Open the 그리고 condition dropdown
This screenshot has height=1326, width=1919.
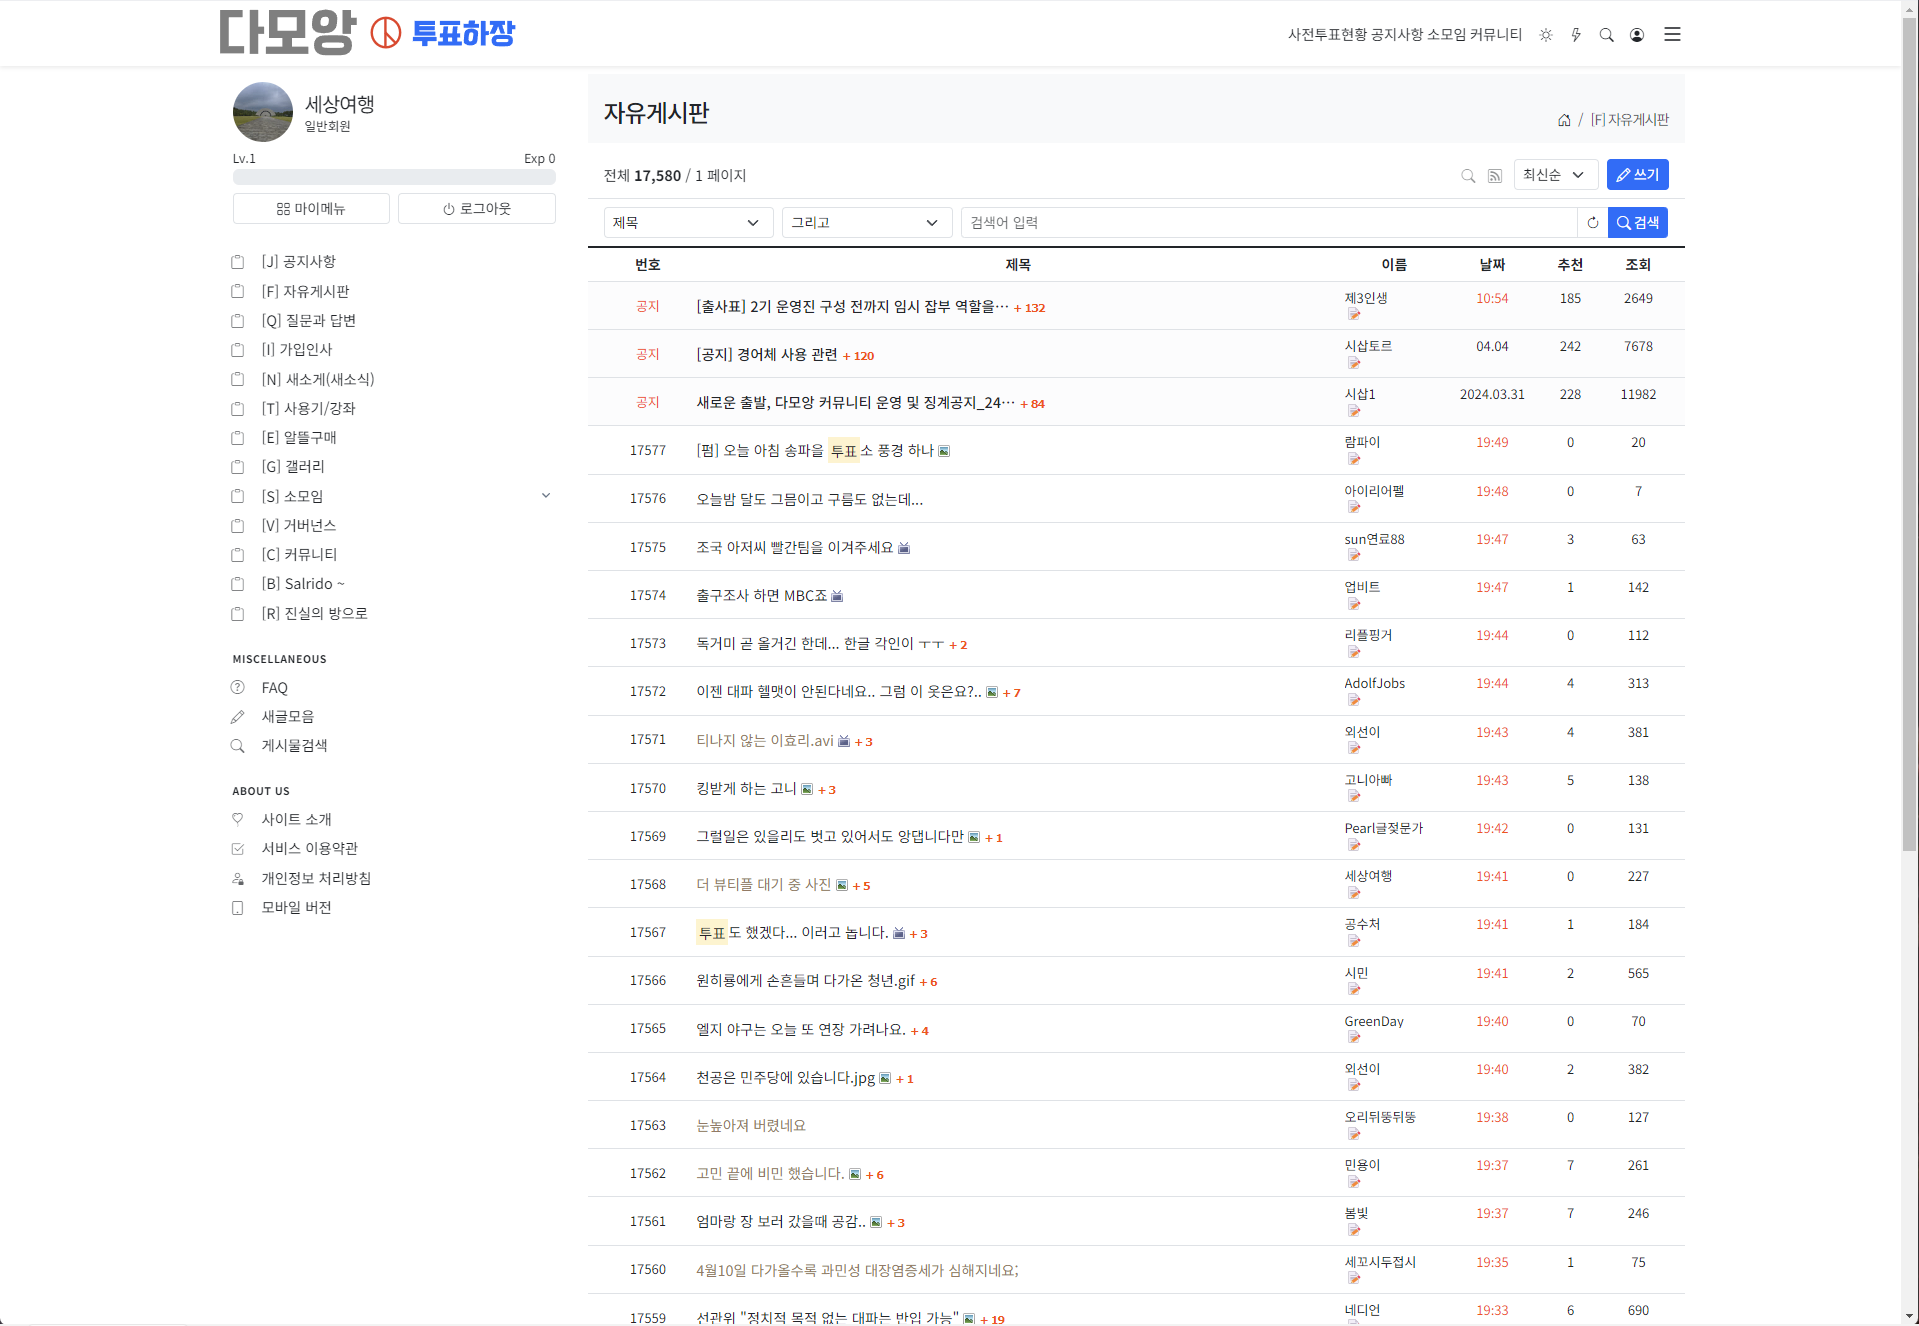tap(866, 222)
